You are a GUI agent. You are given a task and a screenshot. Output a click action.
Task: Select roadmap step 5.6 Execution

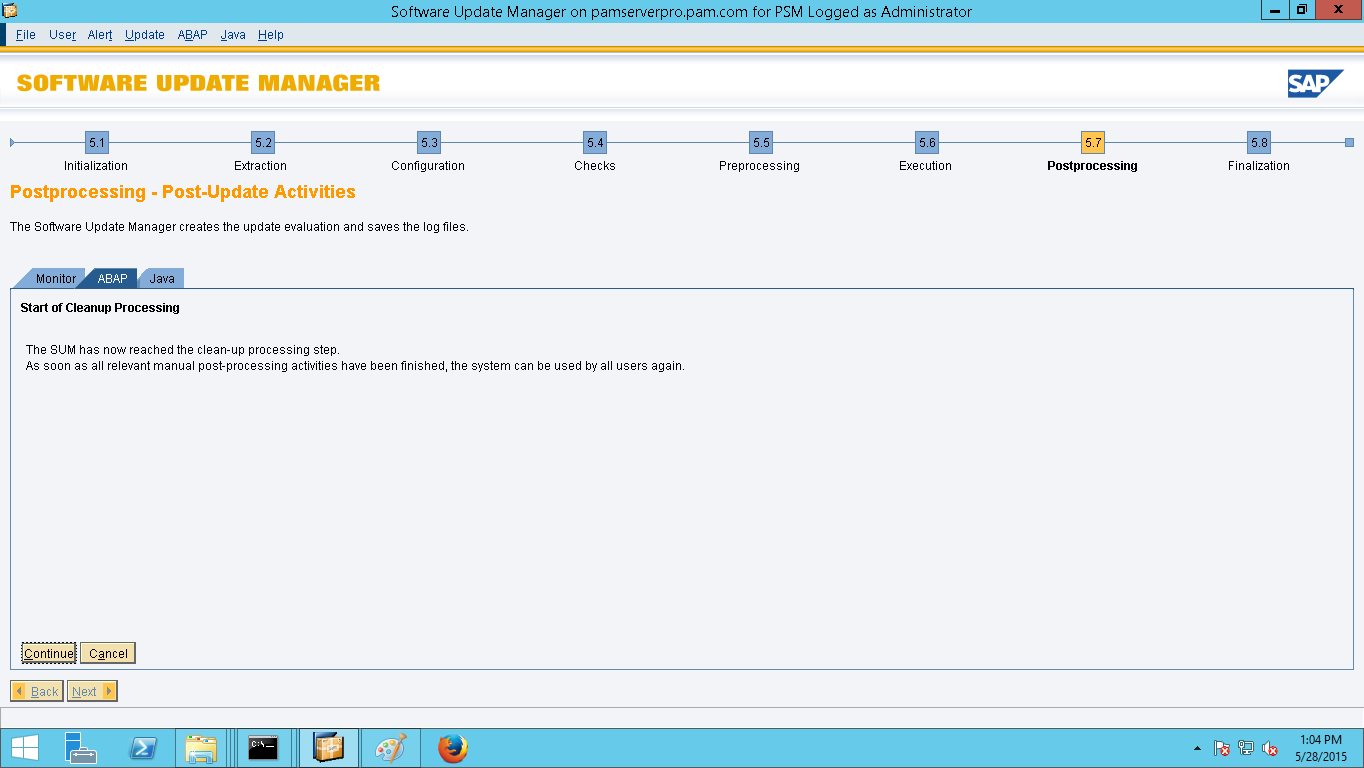pyautogui.click(x=927, y=142)
